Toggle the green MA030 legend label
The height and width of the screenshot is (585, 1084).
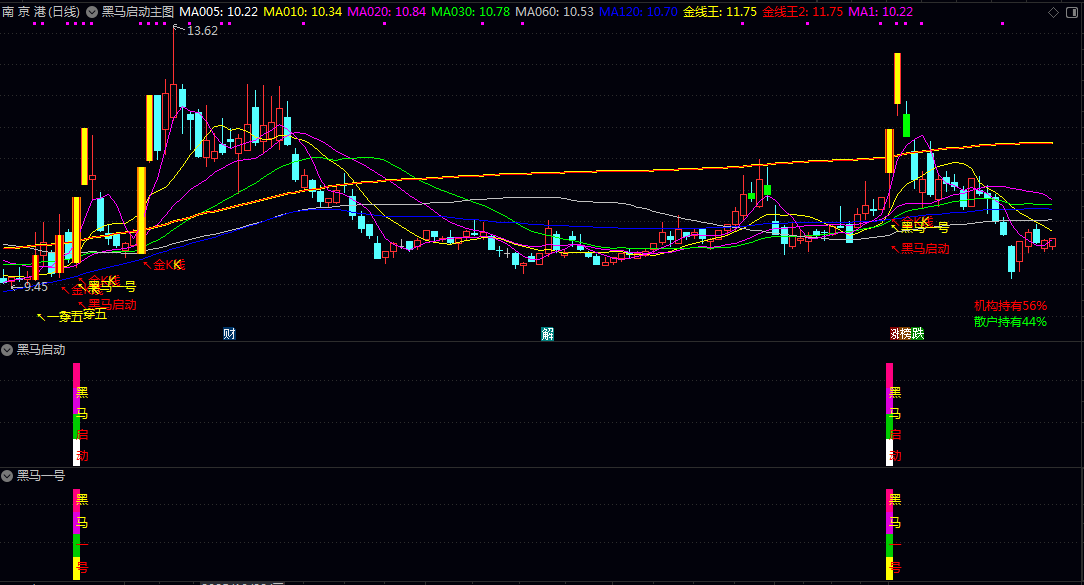pos(471,12)
